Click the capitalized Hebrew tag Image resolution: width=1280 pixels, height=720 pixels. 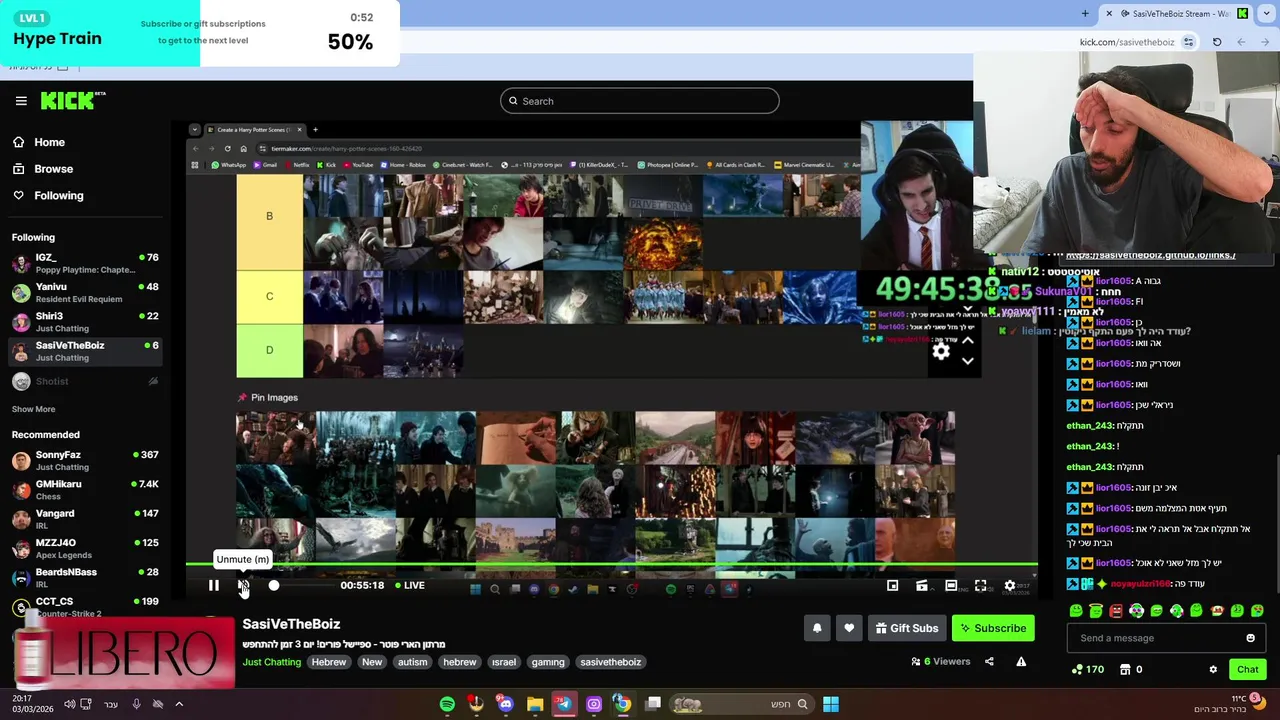point(328,662)
